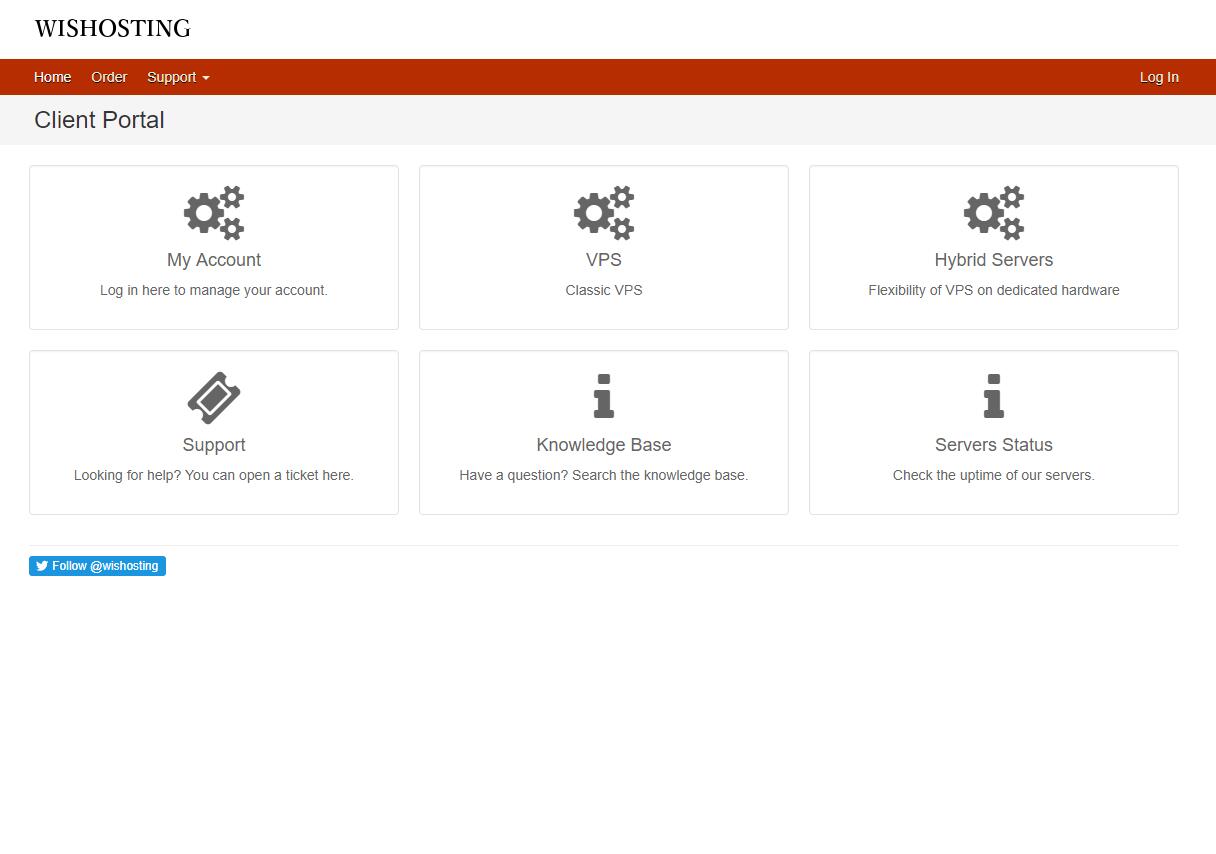
Task: Click the 'Classic VPS' description text
Action: point(604,290)
